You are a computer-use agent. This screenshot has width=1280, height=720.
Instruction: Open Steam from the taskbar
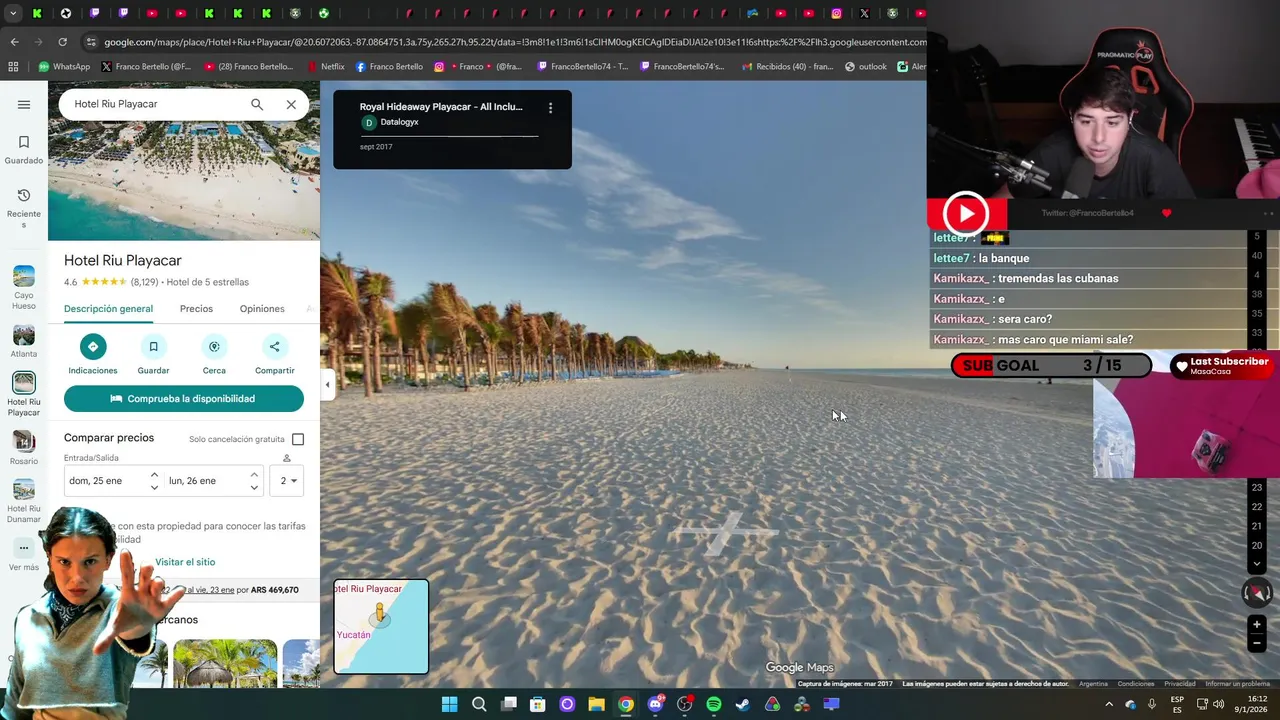[743, 704]
